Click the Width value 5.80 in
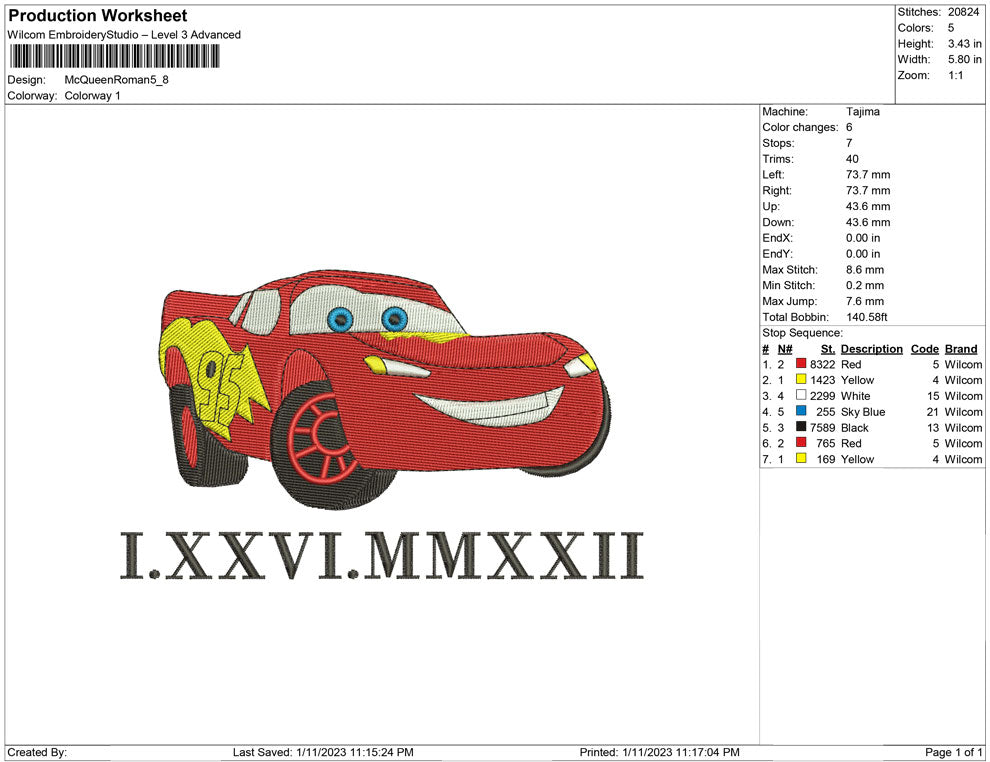990x762 pixels. pyautogui.click(x=964, y=59)
